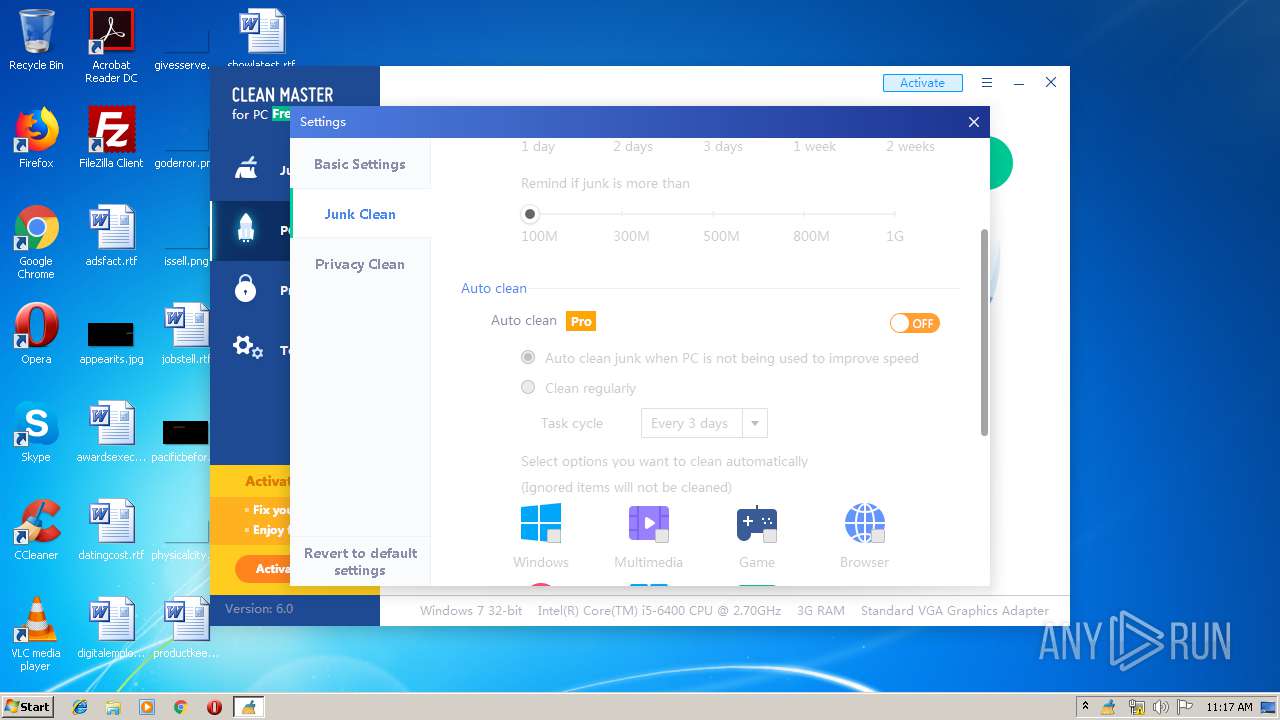Click the Activate button in the title bar

(922, 83)
